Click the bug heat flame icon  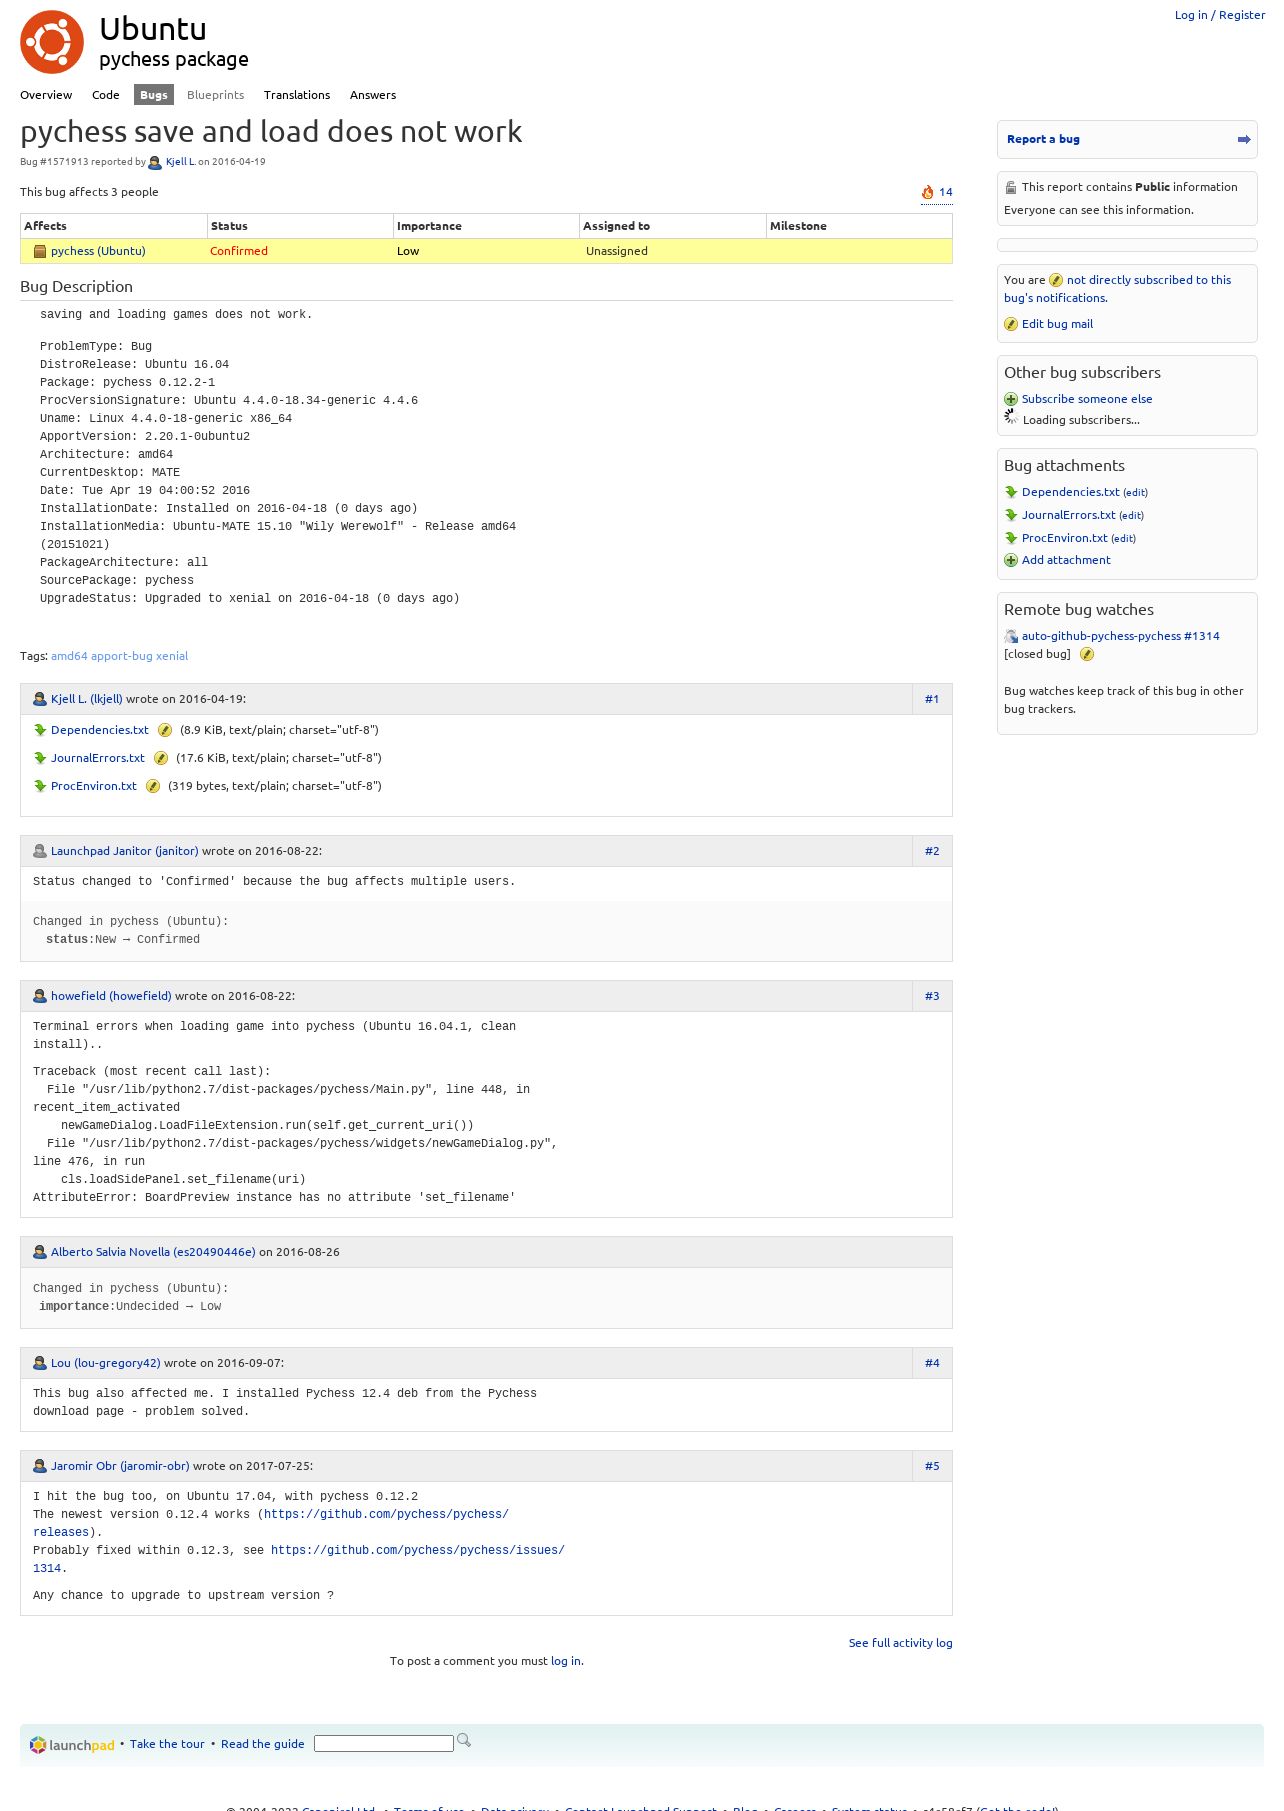coord(927,192)
